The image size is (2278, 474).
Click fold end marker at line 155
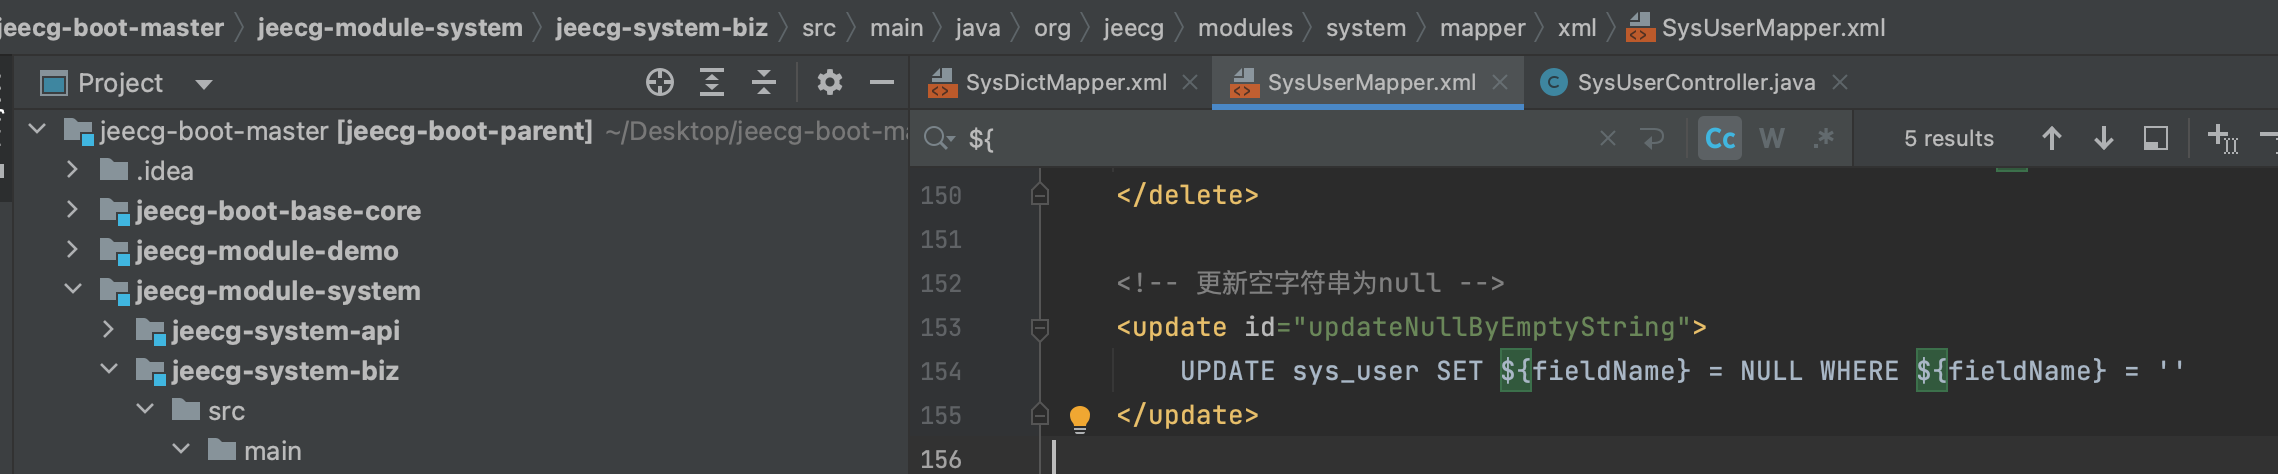pos(1040,414)
